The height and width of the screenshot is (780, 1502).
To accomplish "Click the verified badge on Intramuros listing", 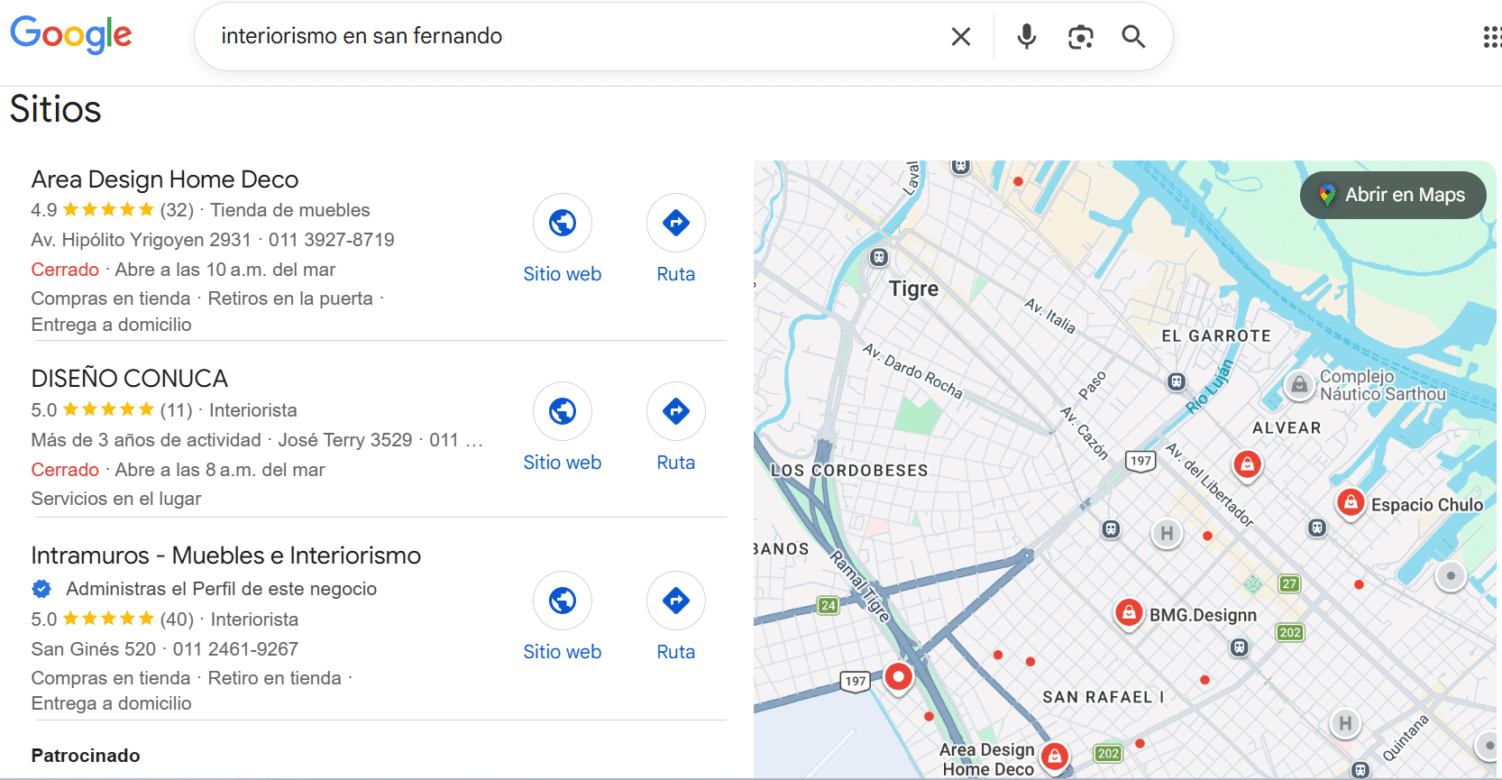I will coord(41,589).
